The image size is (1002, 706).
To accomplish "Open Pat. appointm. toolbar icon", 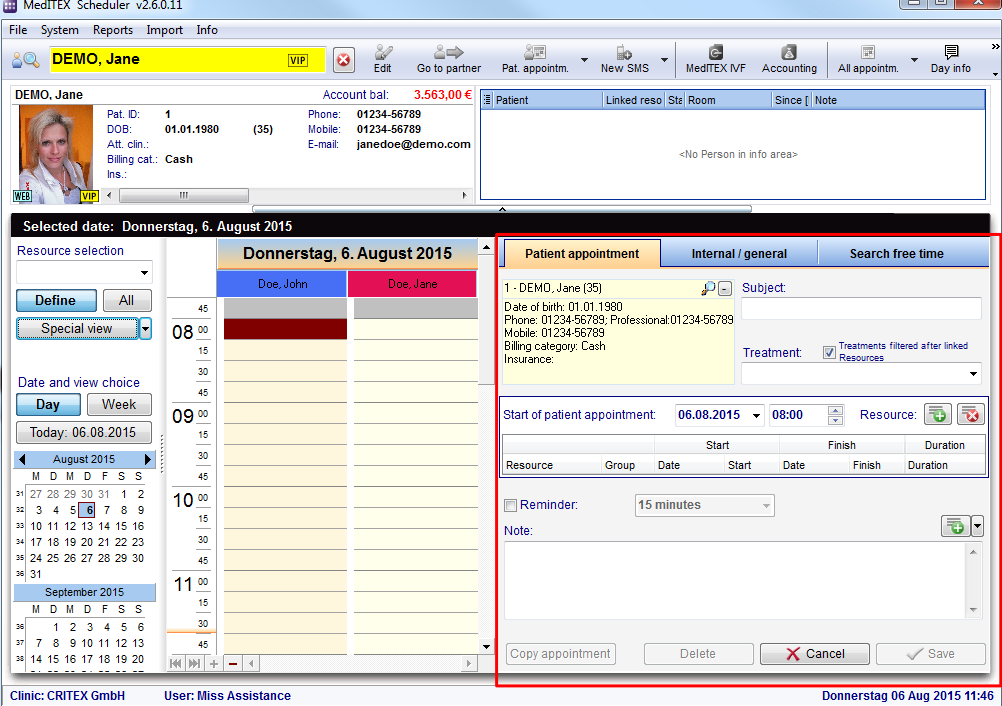I will [535, 59].
